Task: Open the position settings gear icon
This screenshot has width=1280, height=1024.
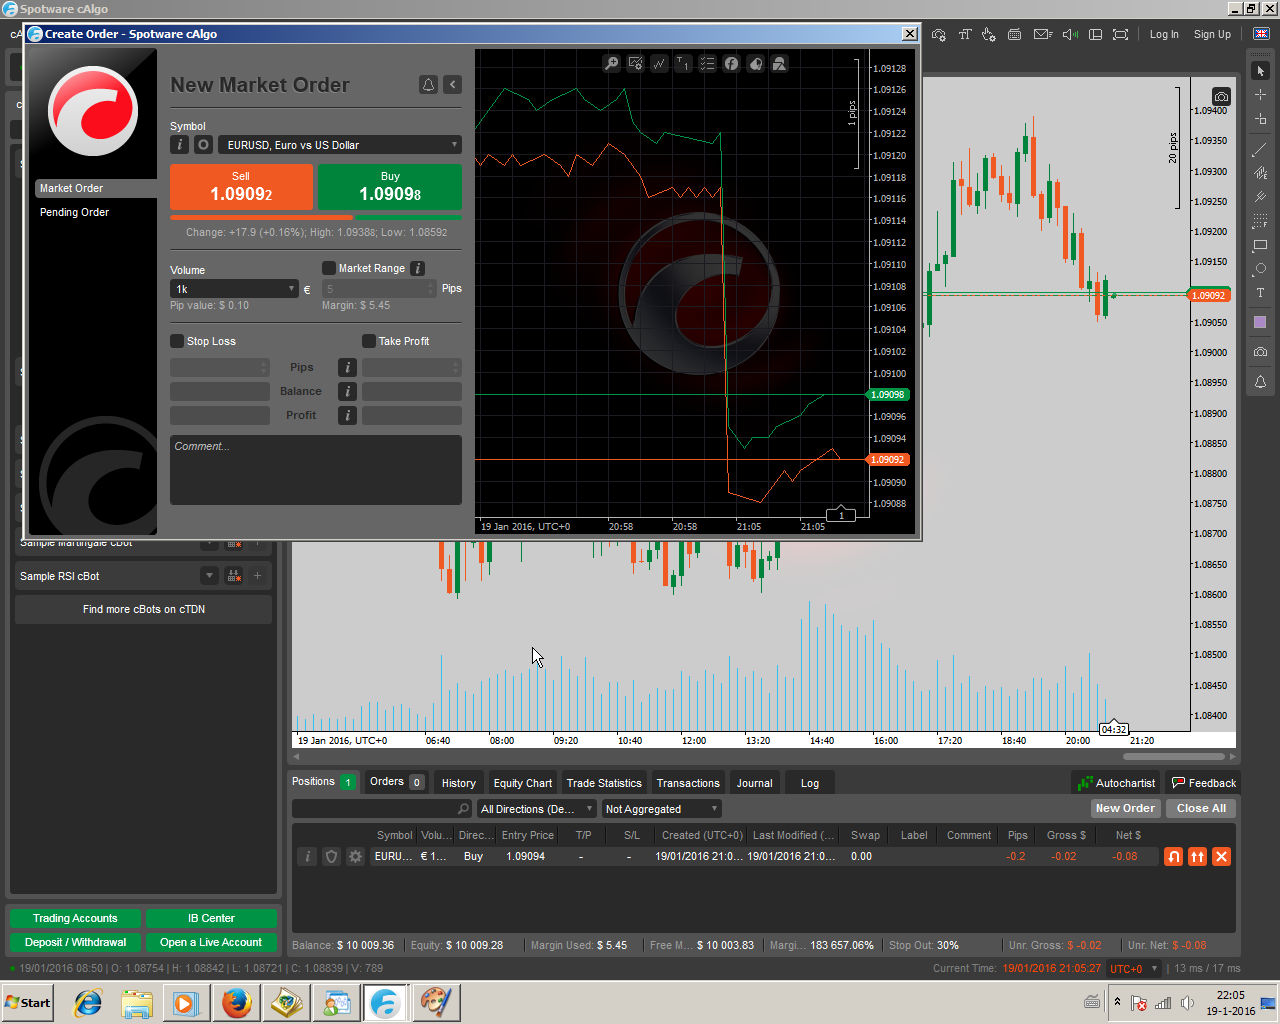Action: tap(355, 856)
